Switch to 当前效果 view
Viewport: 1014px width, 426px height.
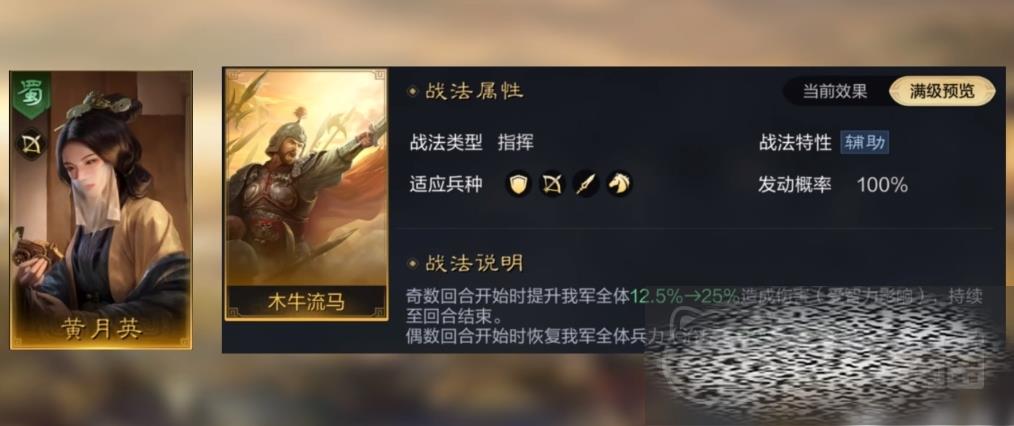(x=835, y=91)
